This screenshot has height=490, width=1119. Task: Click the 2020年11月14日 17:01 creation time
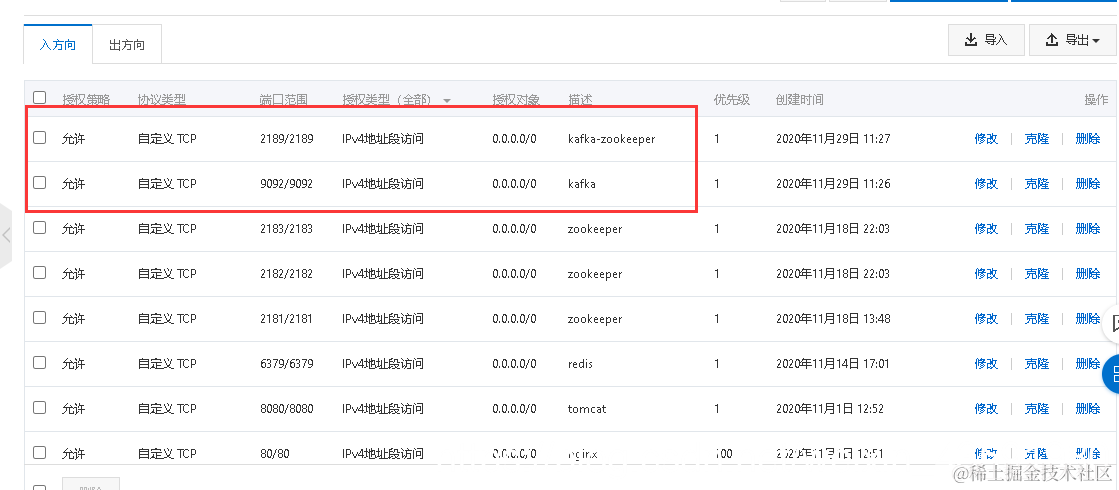(x=833, y=364)
